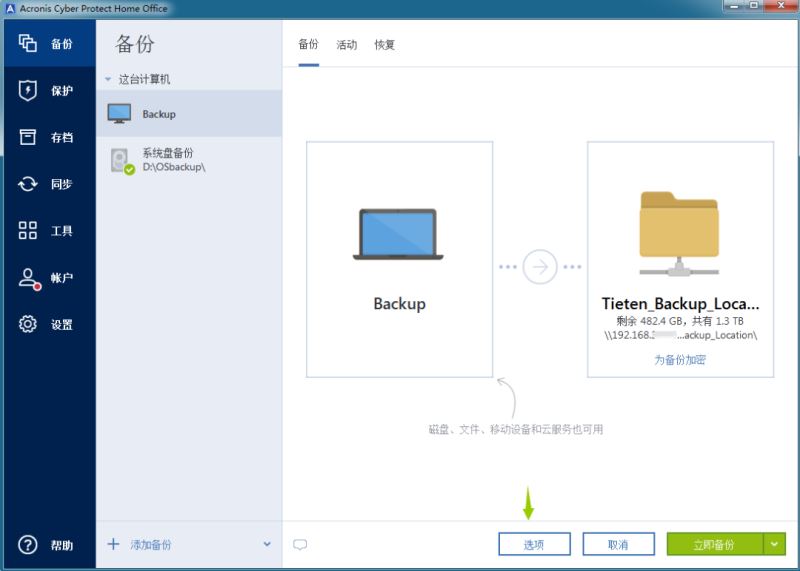This screenshot has height=571, width=800.
Task: Click the Acronis logo in title bar
Action: click(x=10, y=9)
